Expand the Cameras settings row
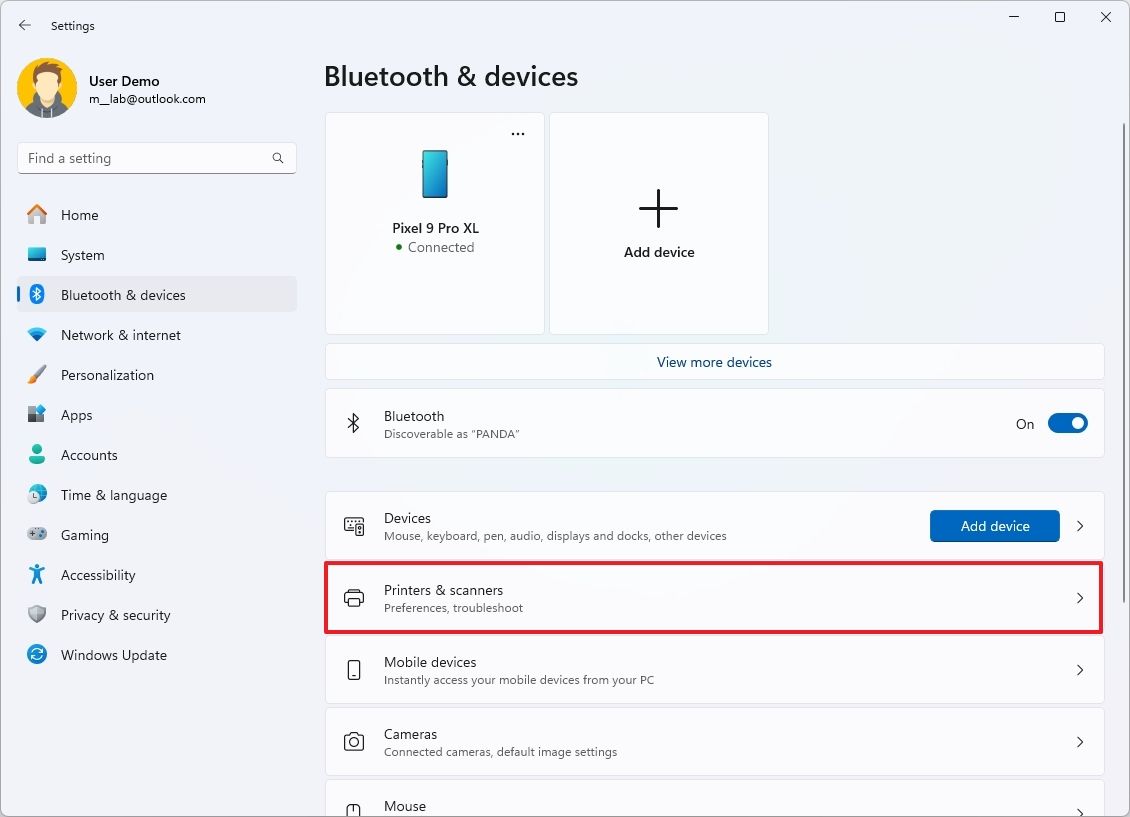 point(712,741)
